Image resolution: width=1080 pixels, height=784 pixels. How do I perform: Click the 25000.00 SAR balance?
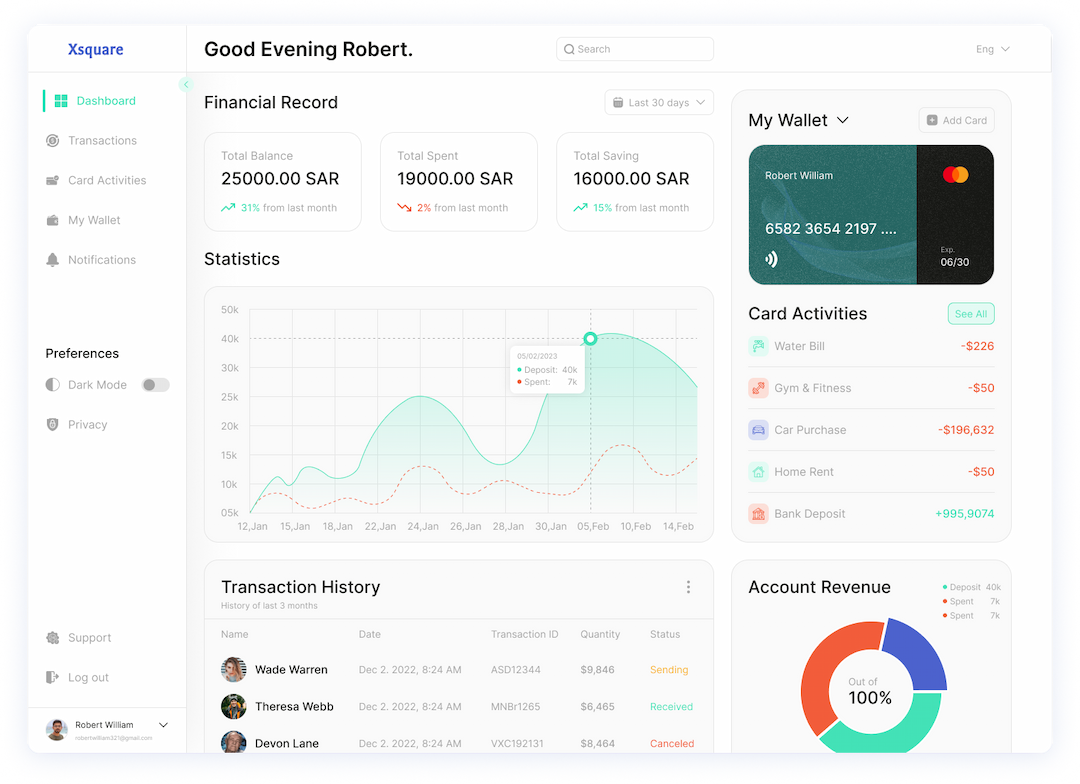point(280,179)
